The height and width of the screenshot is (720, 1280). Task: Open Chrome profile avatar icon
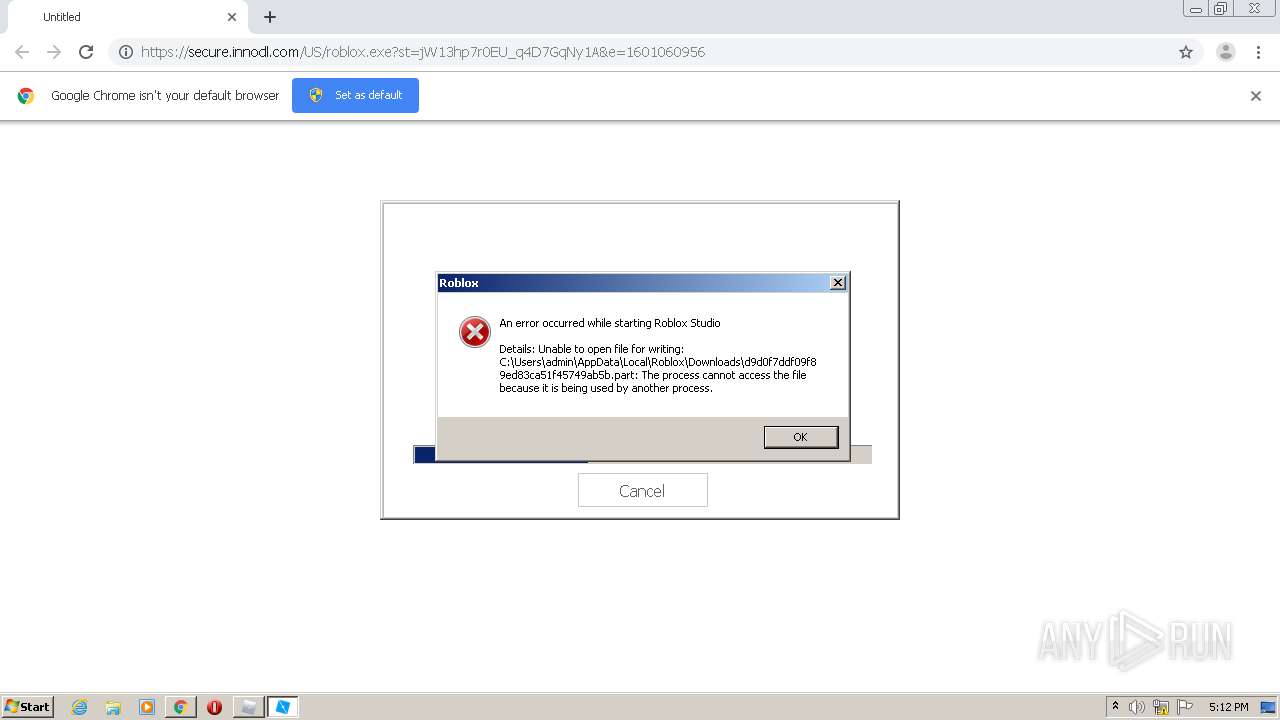coord(1226,52)
